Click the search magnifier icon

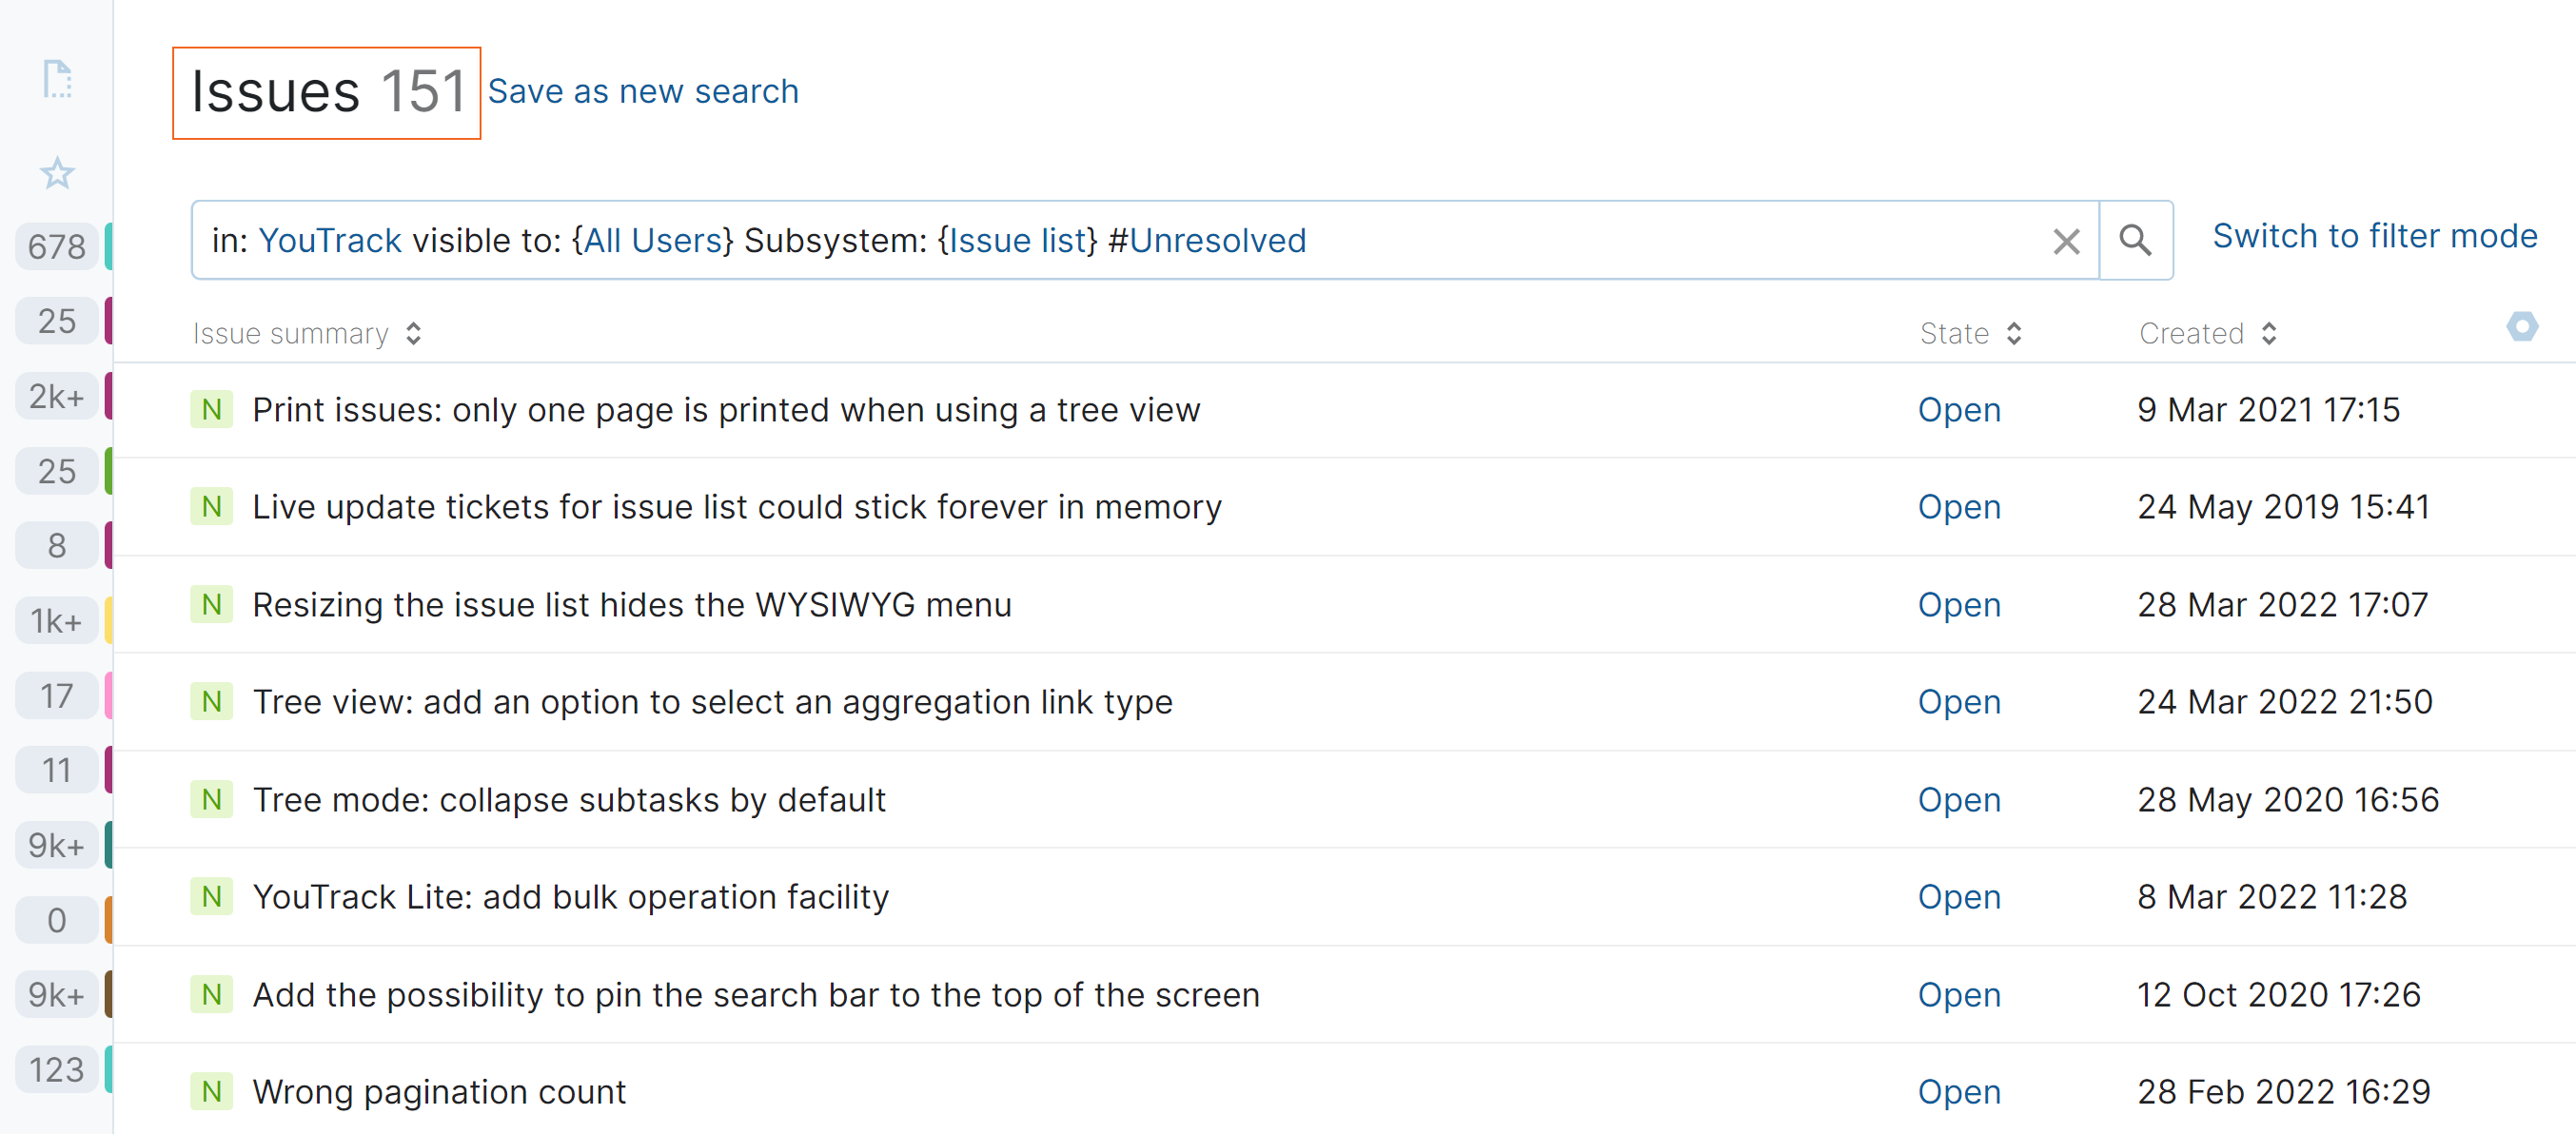point(2135,240)
